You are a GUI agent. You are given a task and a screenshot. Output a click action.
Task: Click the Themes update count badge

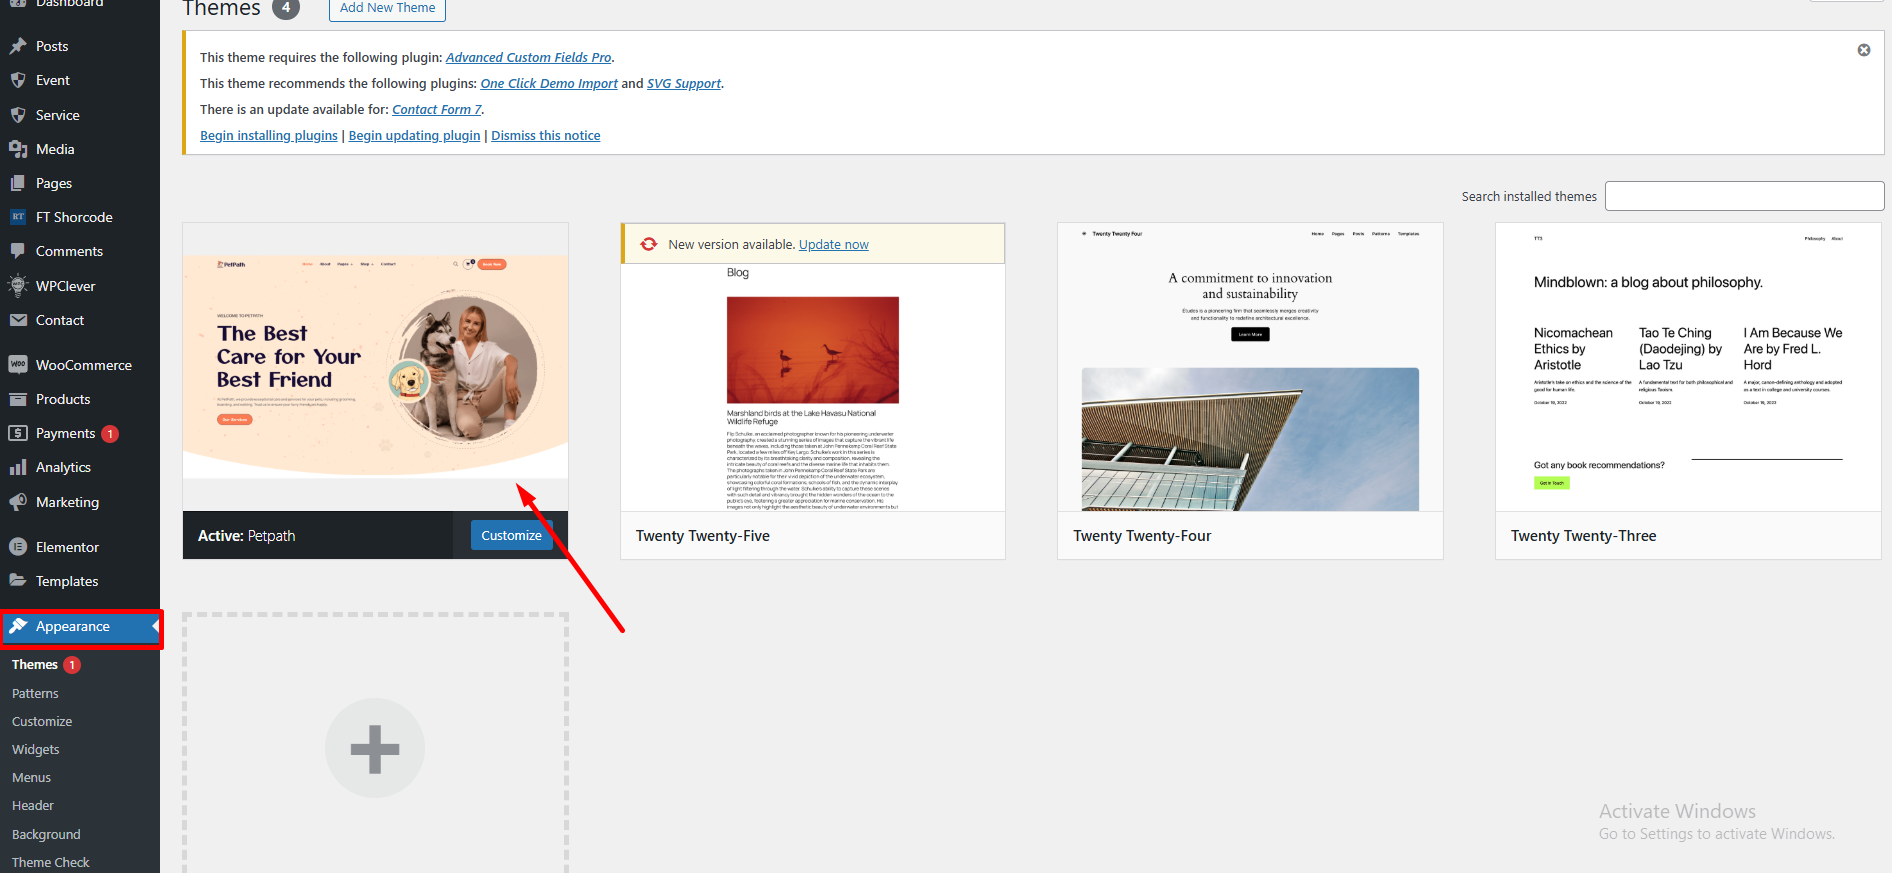pos(72,665)
